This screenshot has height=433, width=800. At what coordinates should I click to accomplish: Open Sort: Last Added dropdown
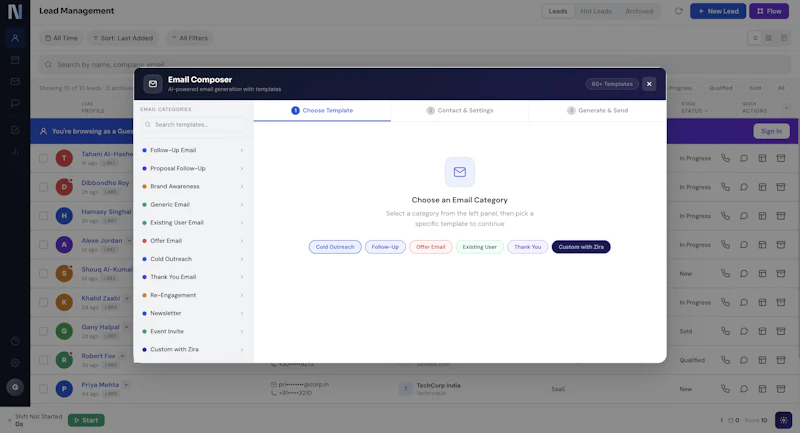(123, 38)
